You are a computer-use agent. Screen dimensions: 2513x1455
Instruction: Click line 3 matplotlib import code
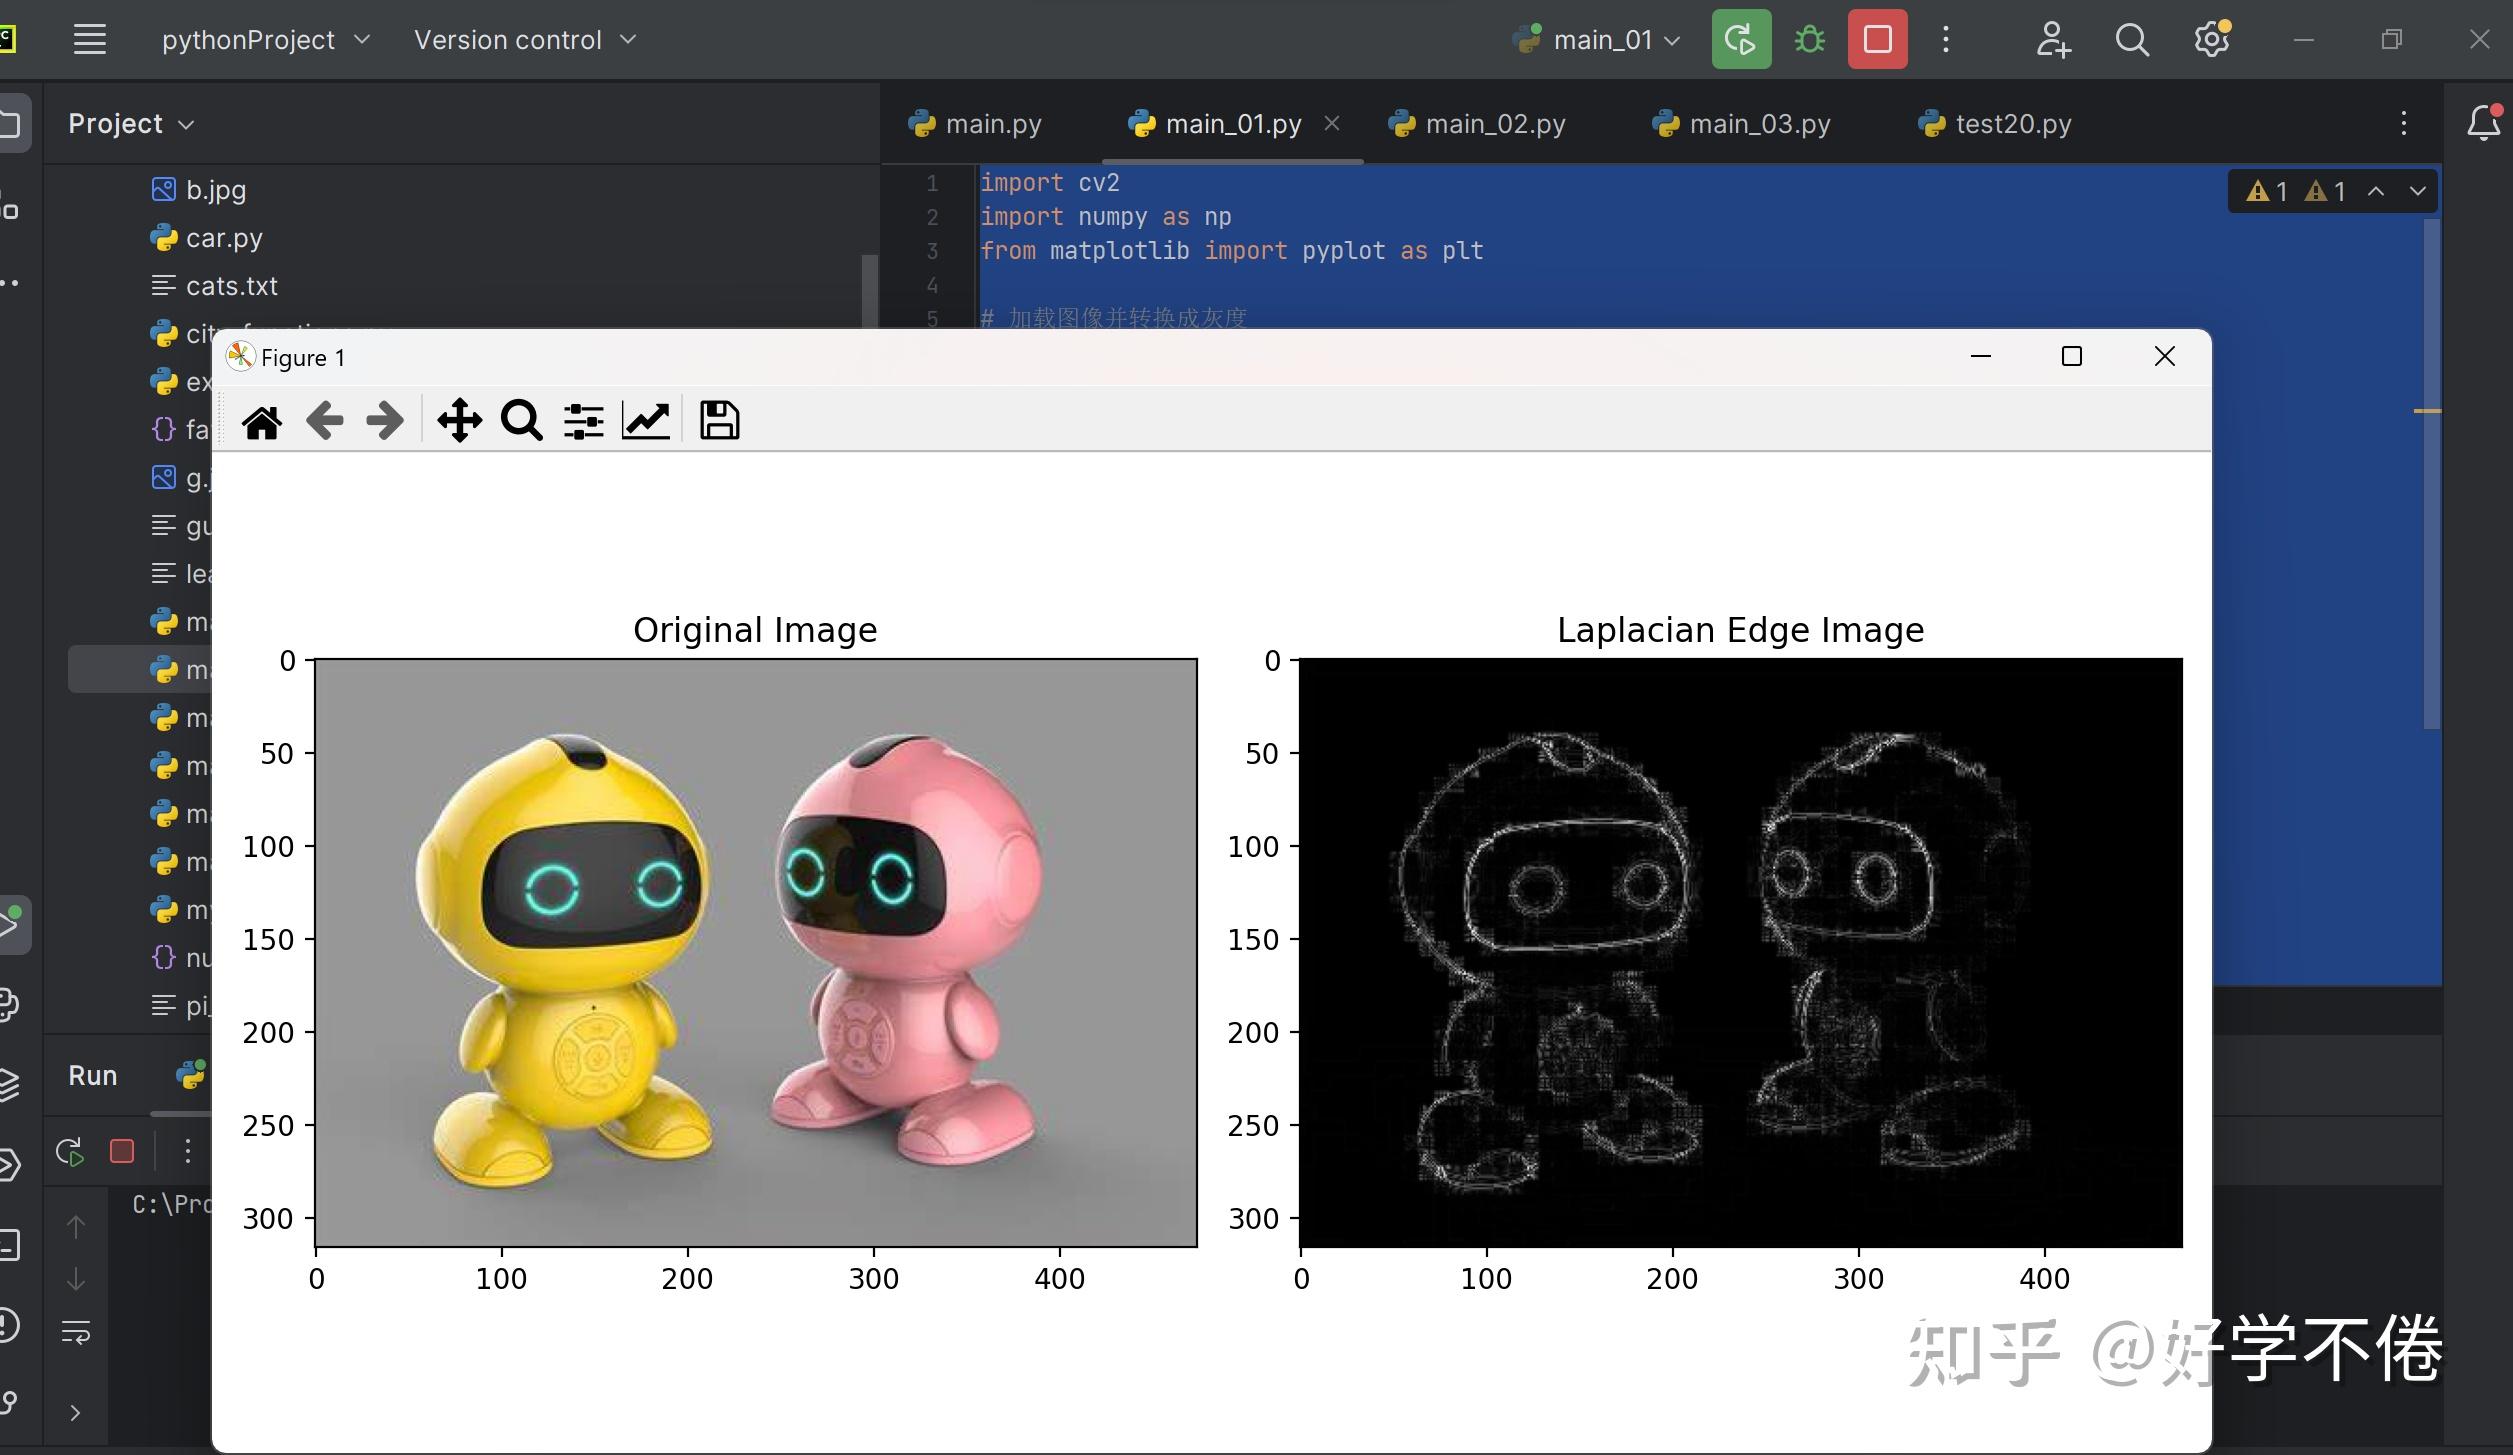tap(1231, 251)
